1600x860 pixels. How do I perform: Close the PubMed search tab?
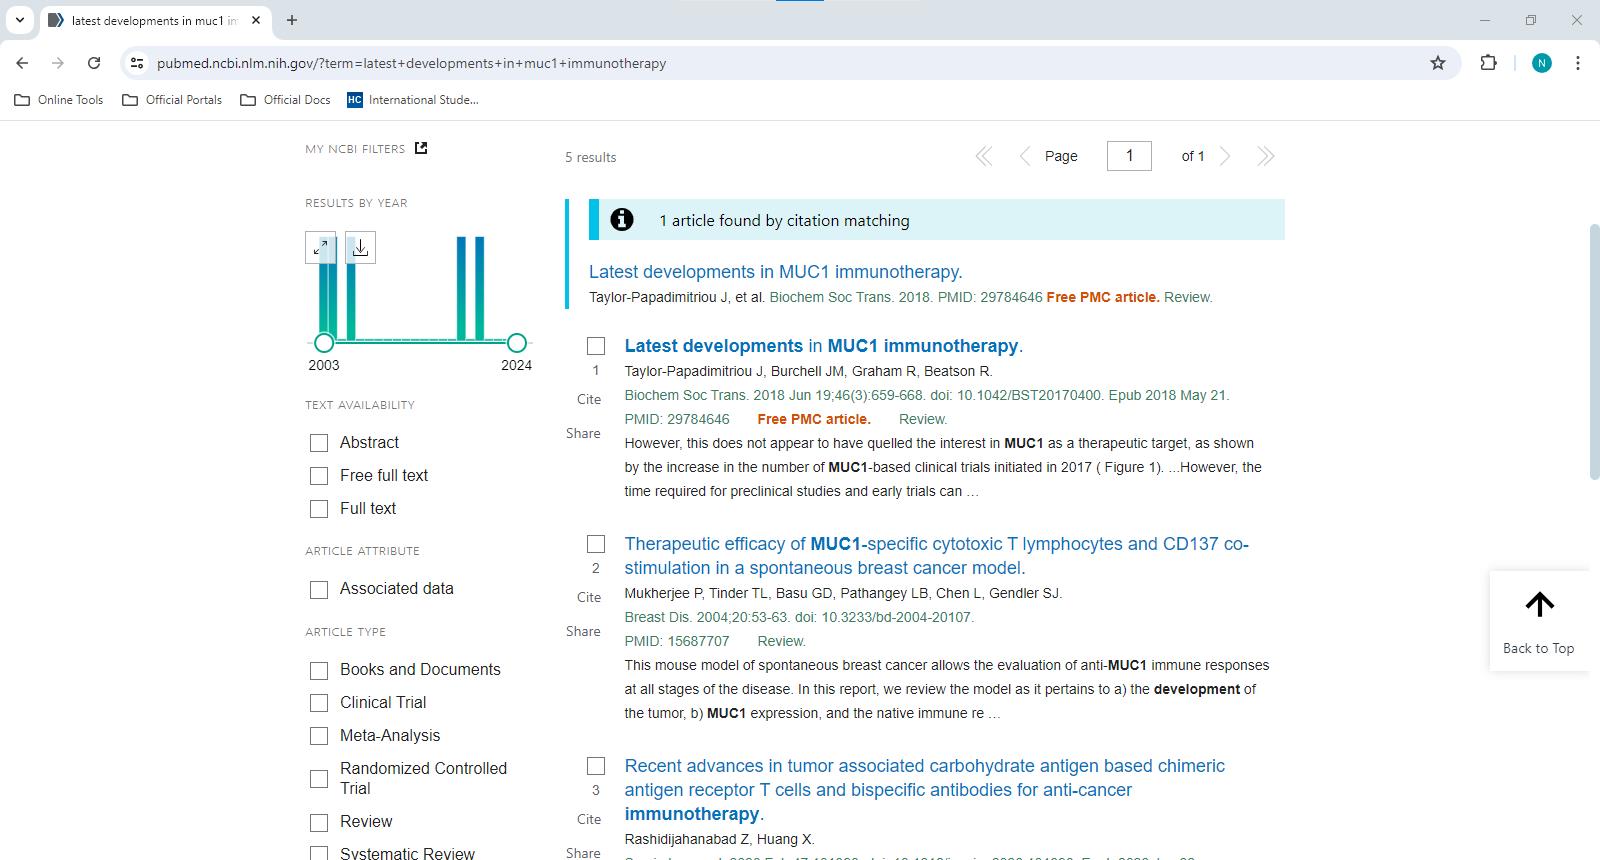[x=256, y=20]
